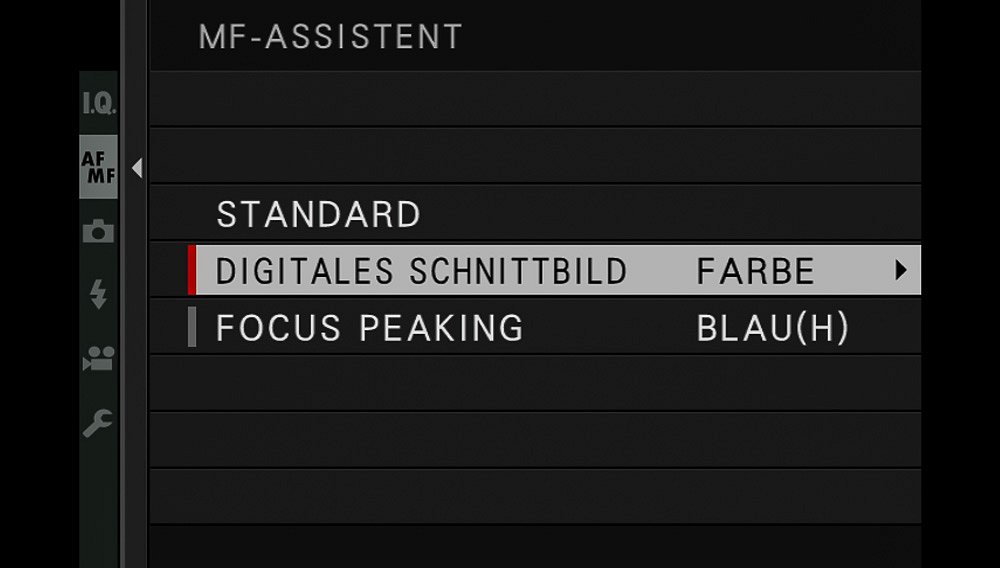This screenshot has height=568, width=1000.
Task: Click the red active marker on Digitales Schnittbild
Action: (x=191, y=270)
